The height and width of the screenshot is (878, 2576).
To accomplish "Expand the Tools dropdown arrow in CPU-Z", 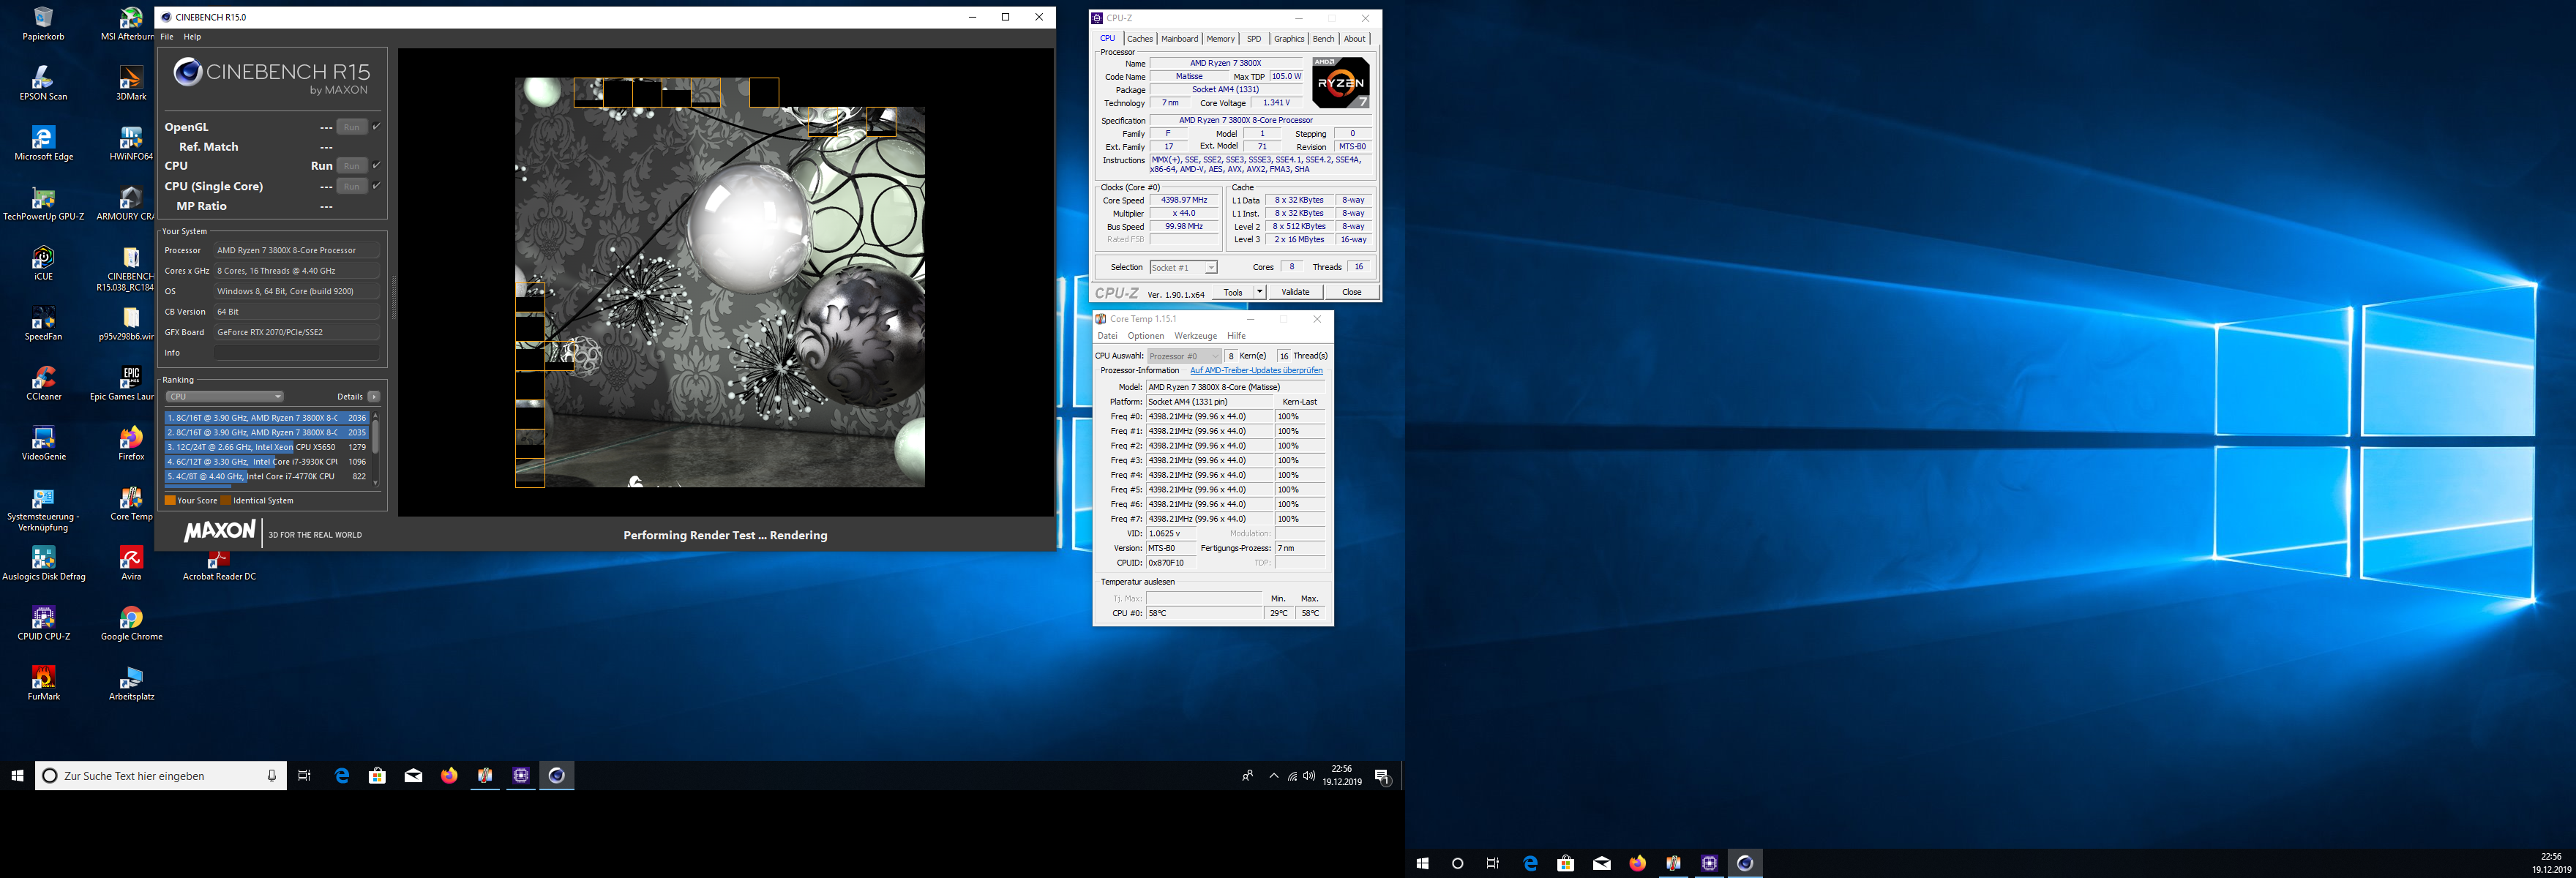I will [1260, 292].
